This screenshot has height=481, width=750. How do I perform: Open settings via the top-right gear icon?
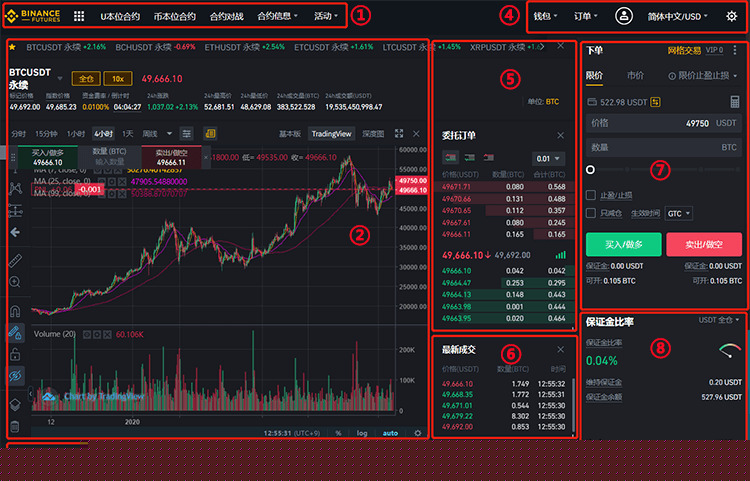[x=731, y=16]
